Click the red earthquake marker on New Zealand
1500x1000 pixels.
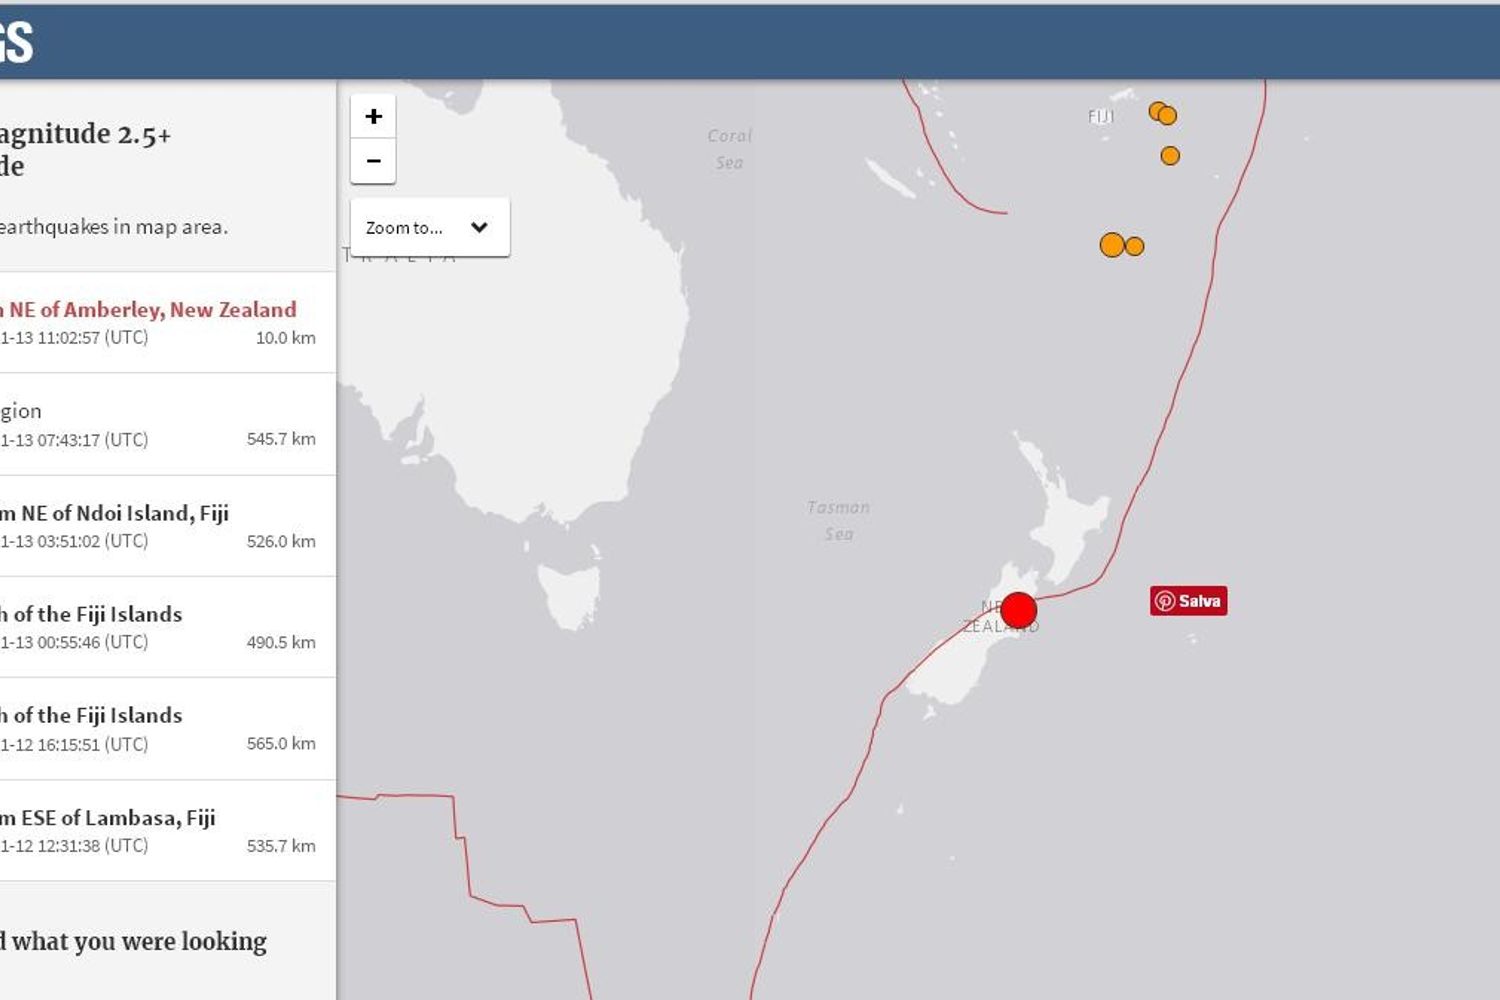pyautogui.click(x=1018, y=610)
